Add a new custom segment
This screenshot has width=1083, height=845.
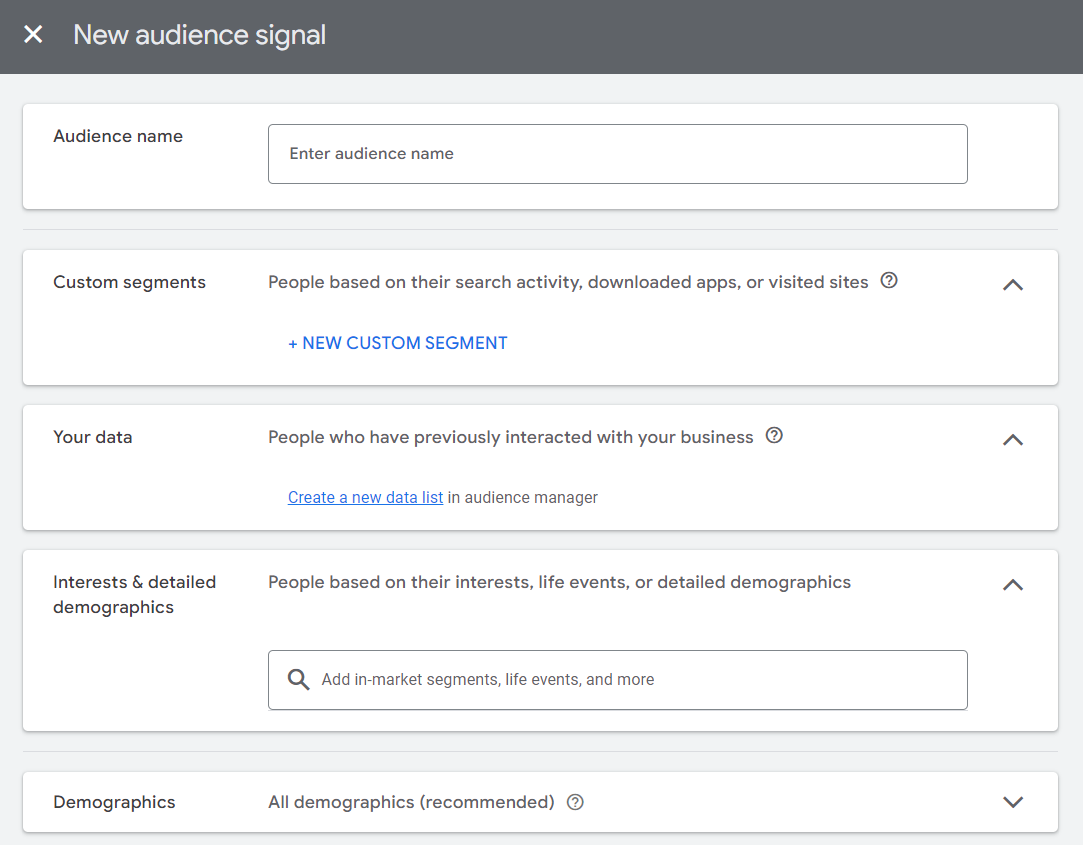click(397, 343)
